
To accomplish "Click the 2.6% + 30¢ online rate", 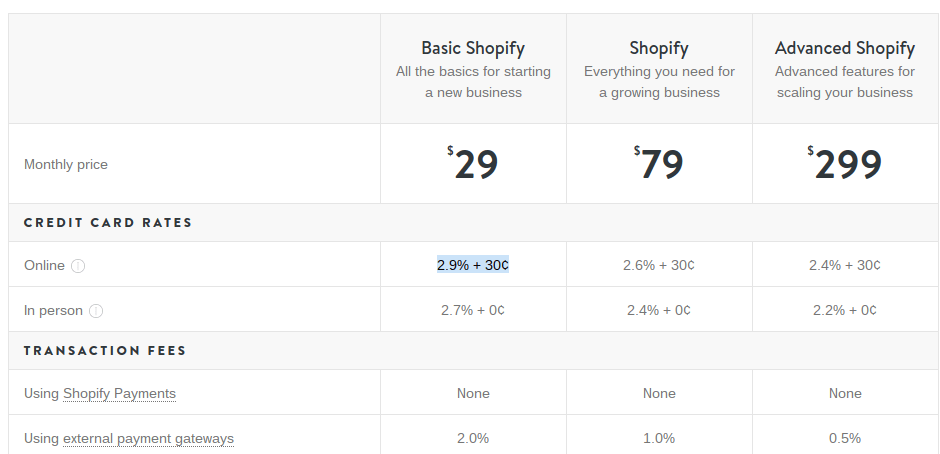I will tap(659, 265).
